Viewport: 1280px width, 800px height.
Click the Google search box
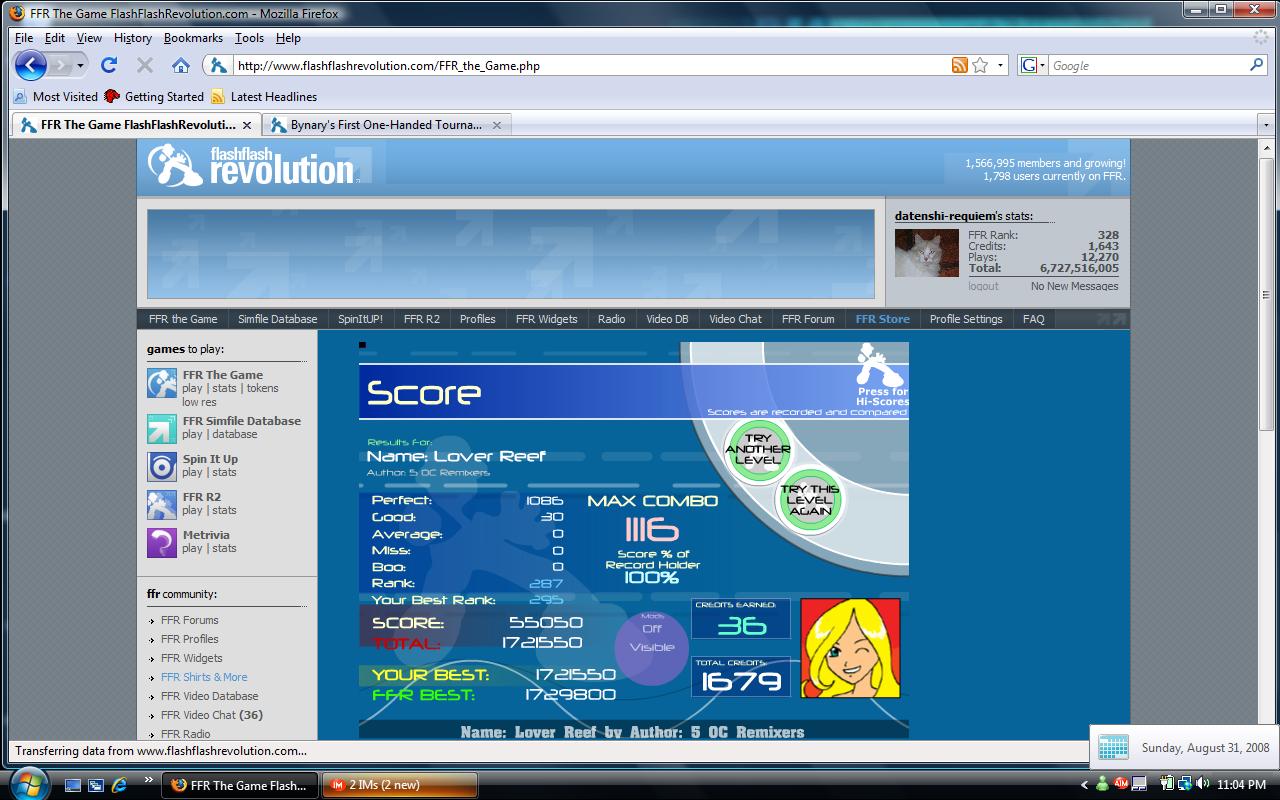[x=1148, y=66]
